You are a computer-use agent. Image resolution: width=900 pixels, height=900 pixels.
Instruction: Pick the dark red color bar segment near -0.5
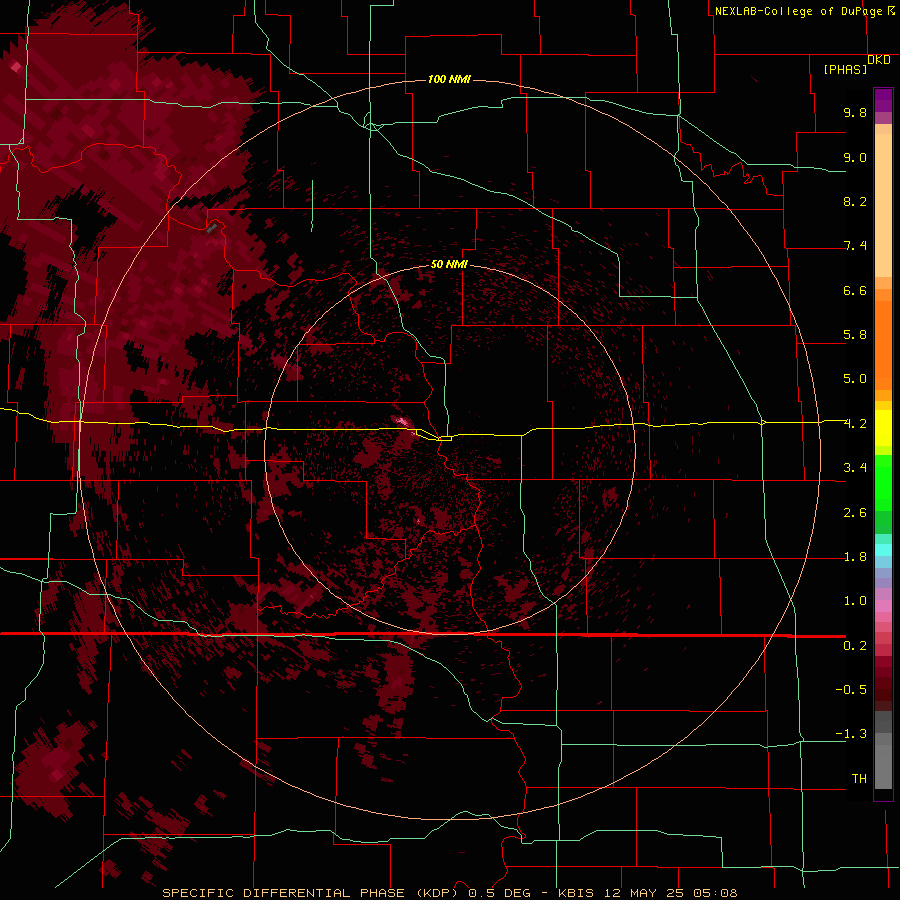(883, 689)
